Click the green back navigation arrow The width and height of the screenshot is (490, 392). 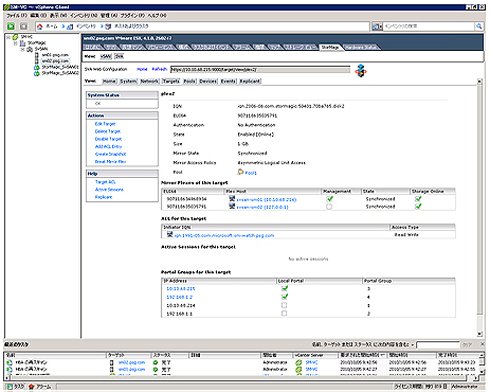[11, 26]
